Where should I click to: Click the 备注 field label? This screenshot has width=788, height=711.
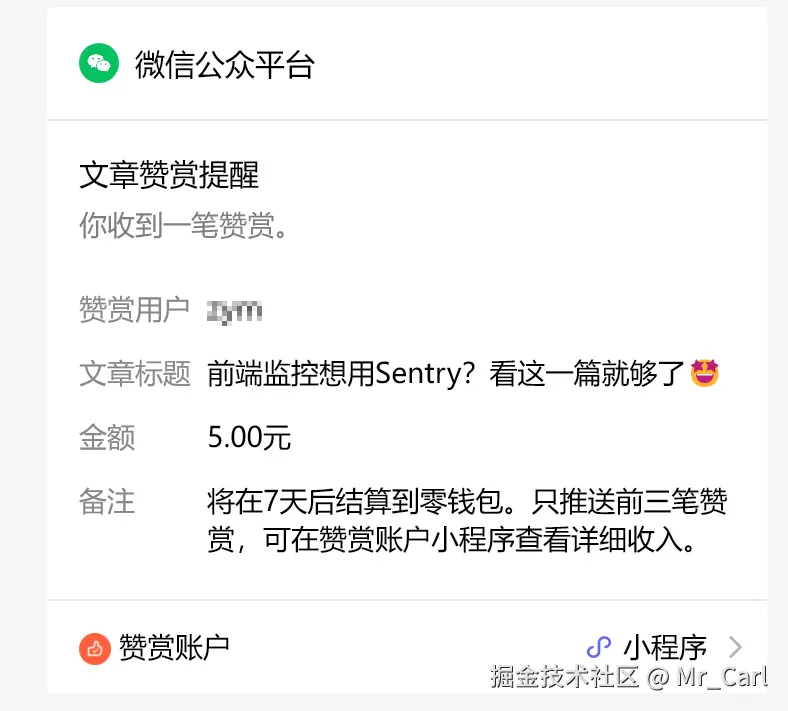click(x=107, y=501)
